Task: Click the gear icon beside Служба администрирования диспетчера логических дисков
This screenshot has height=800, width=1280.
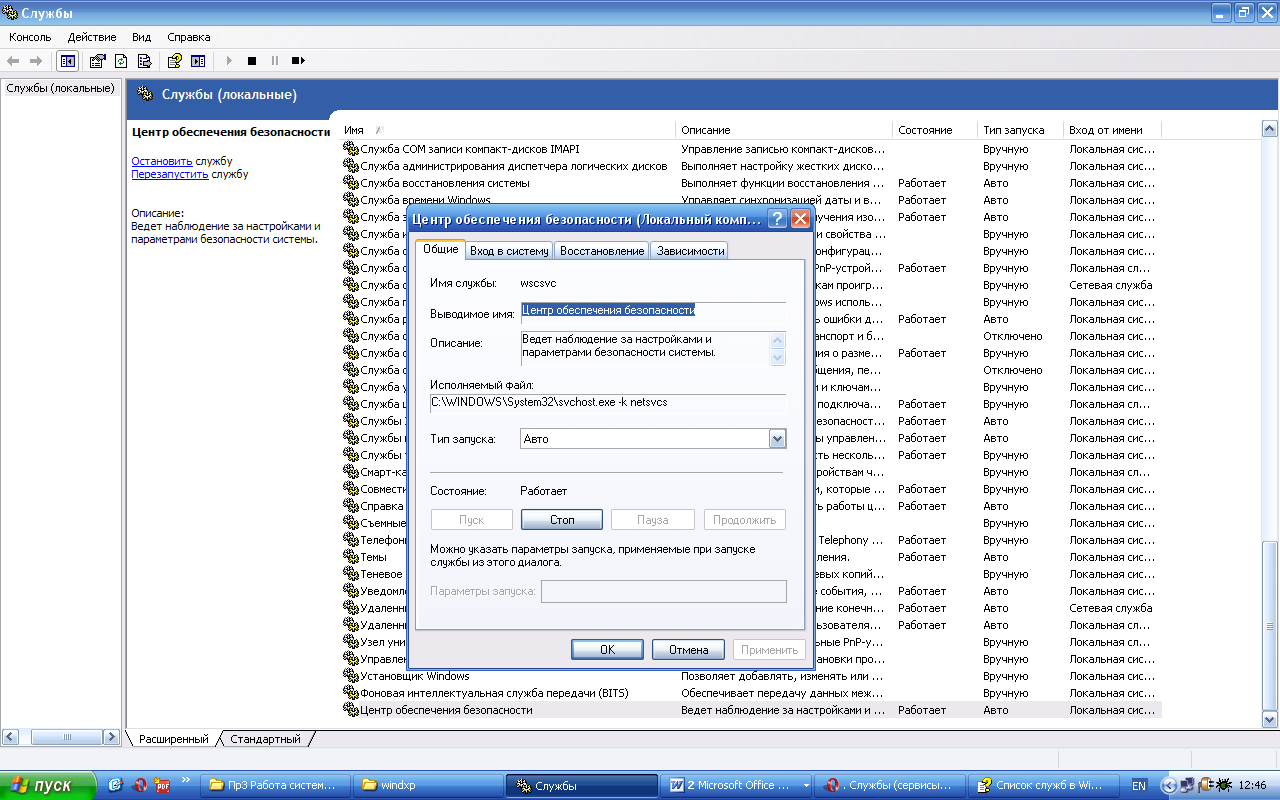Action: [x=350, y=166]
